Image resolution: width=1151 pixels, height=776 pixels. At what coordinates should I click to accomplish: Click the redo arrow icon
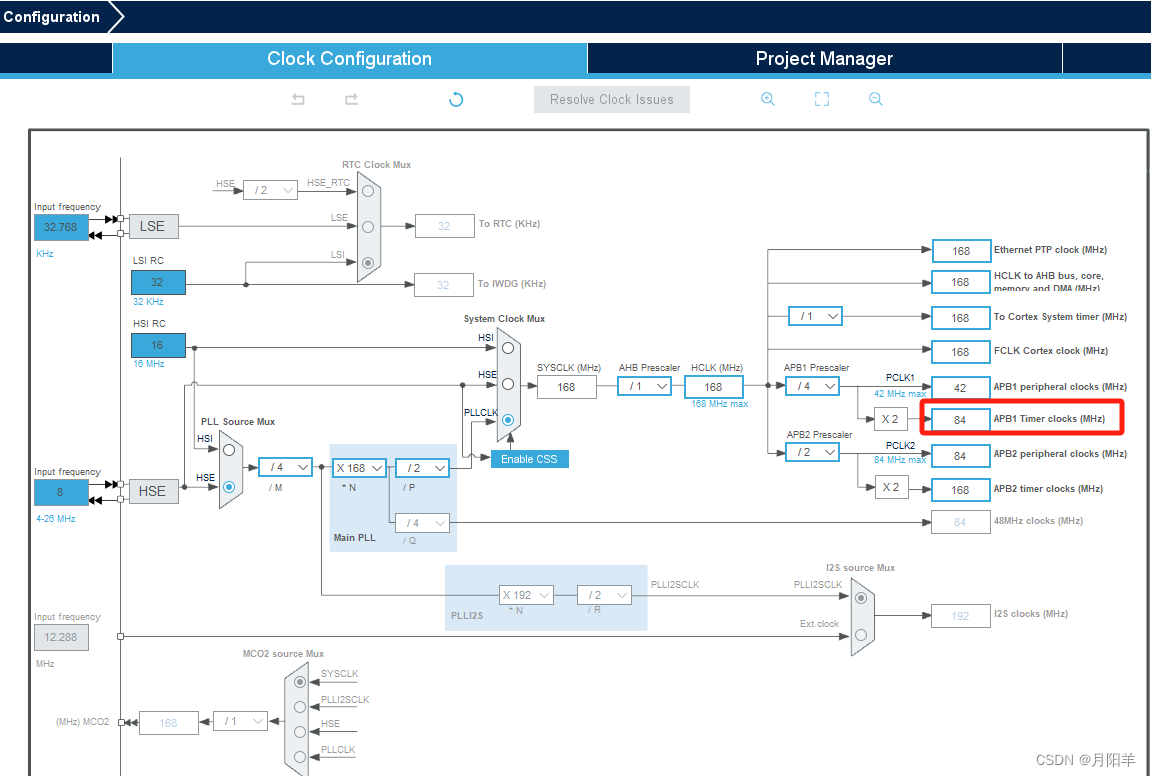(x=351, y=99)
